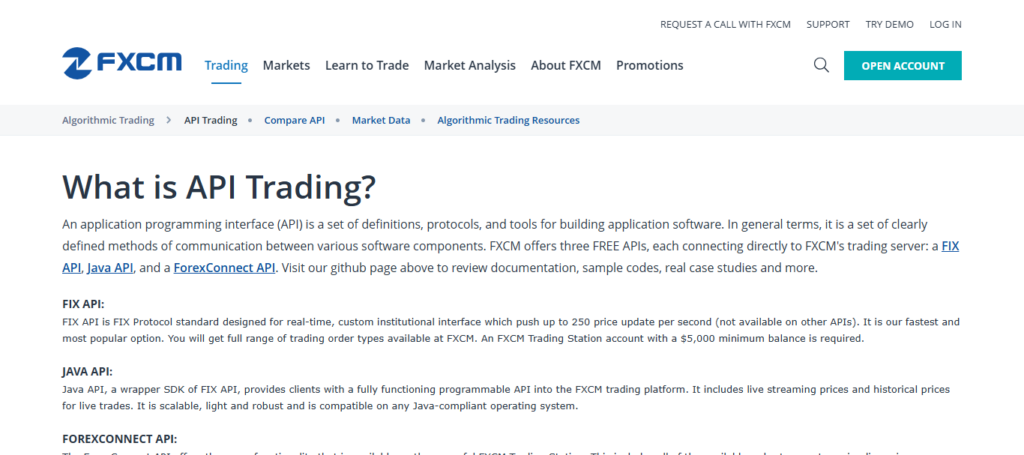Click the FXCM logo

point(122,63)
